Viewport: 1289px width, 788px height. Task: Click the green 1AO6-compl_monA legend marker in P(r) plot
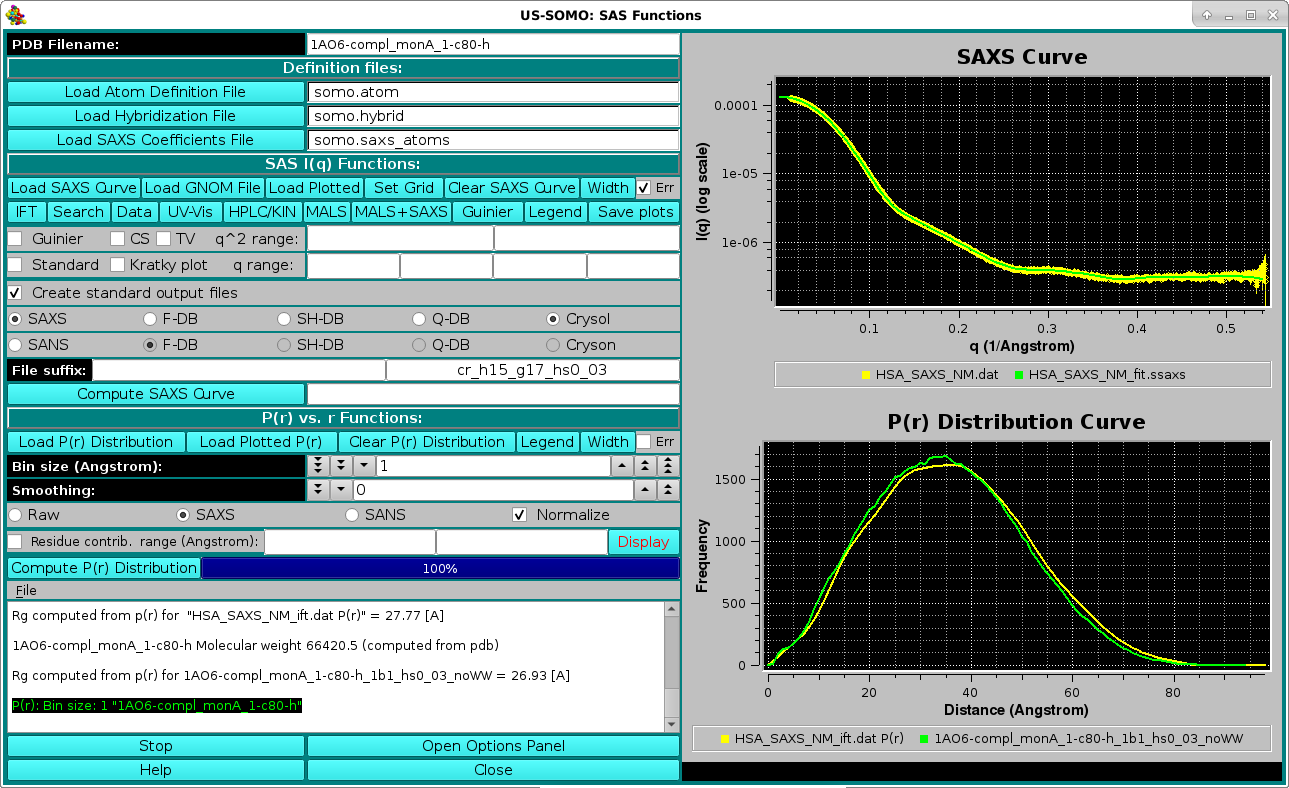(924, 739)
